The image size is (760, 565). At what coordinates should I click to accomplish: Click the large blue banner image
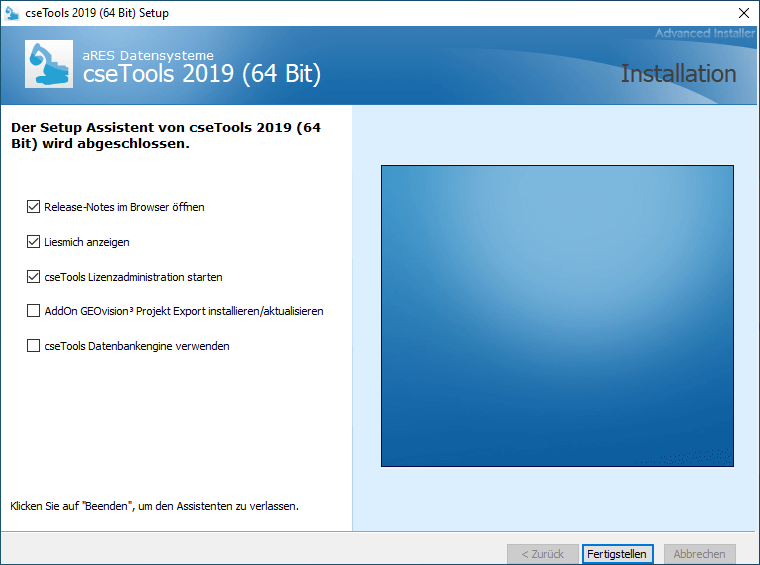(x=557, y=315)
